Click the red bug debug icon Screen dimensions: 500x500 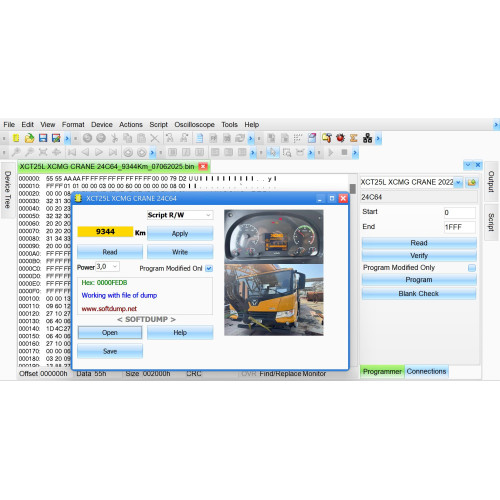click(340, 138)
